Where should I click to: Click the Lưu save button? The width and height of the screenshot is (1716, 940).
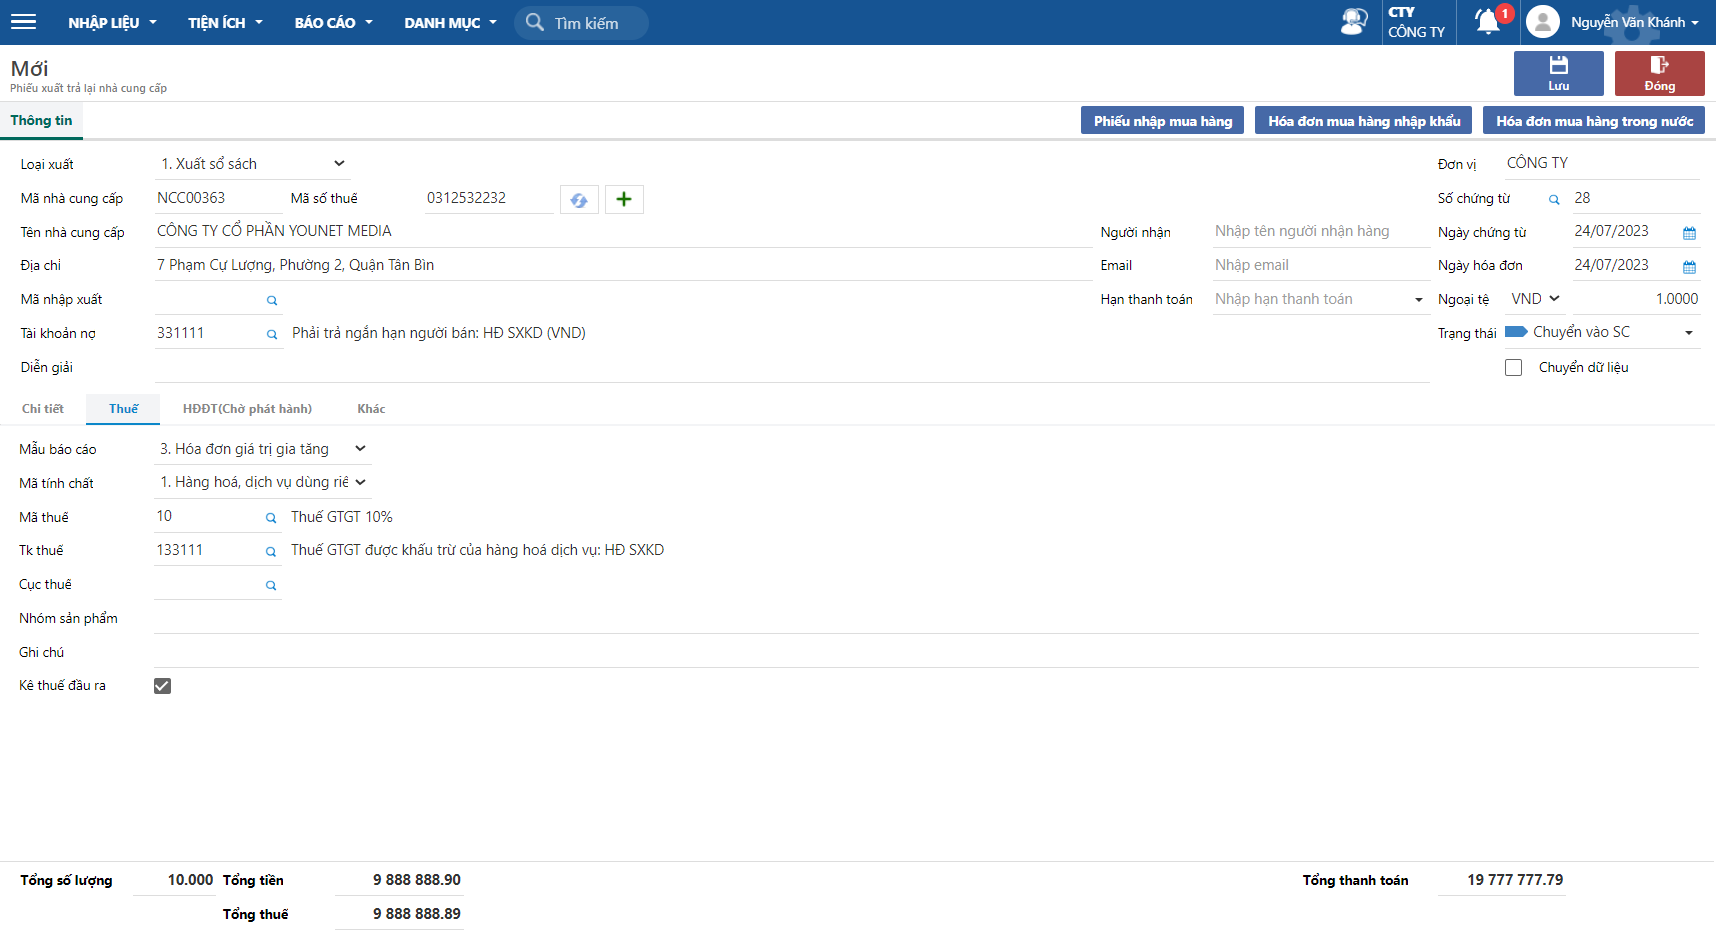tap(1558, 73)
